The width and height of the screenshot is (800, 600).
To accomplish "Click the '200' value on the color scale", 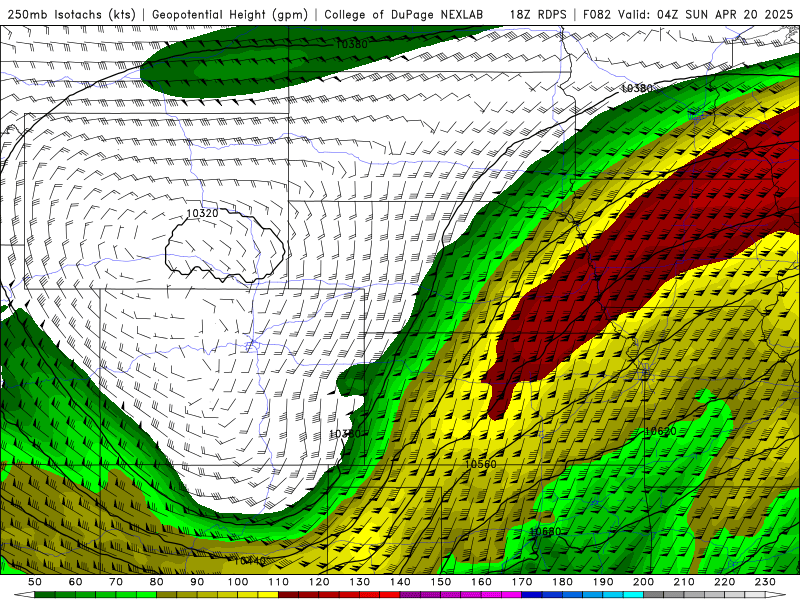I will point(644,582).
